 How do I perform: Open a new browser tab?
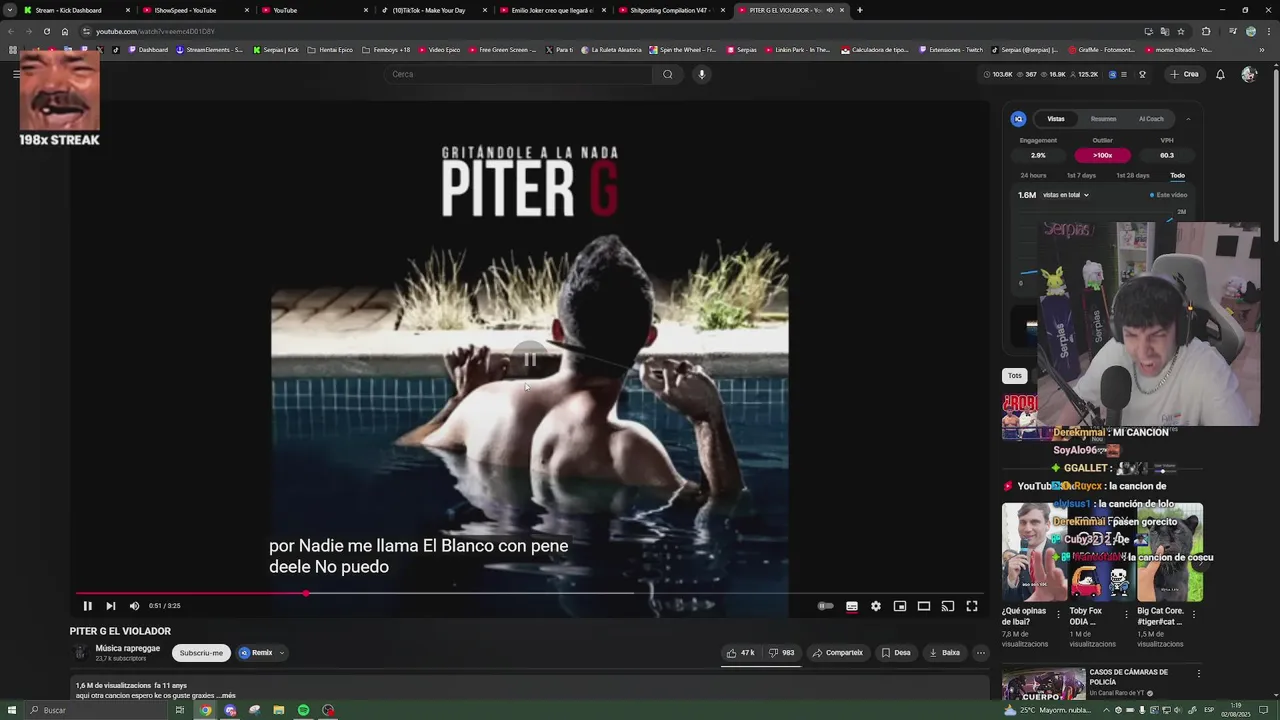(860, 10)
